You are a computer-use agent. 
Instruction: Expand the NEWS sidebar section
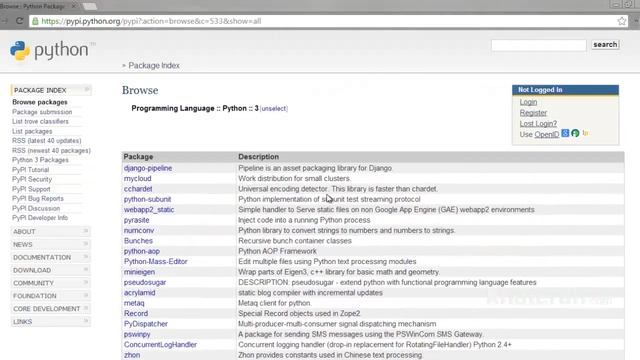(x=51, y=244)
